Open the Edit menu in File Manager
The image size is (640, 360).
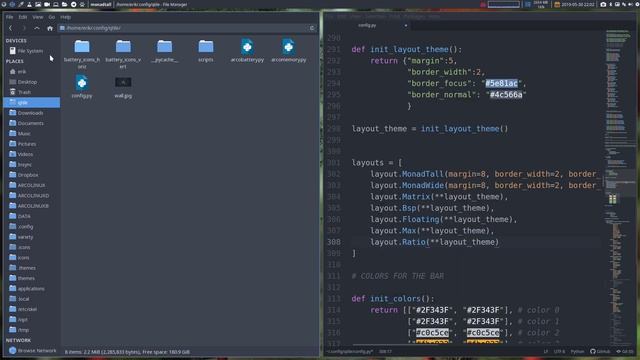(x=23, y=17)
